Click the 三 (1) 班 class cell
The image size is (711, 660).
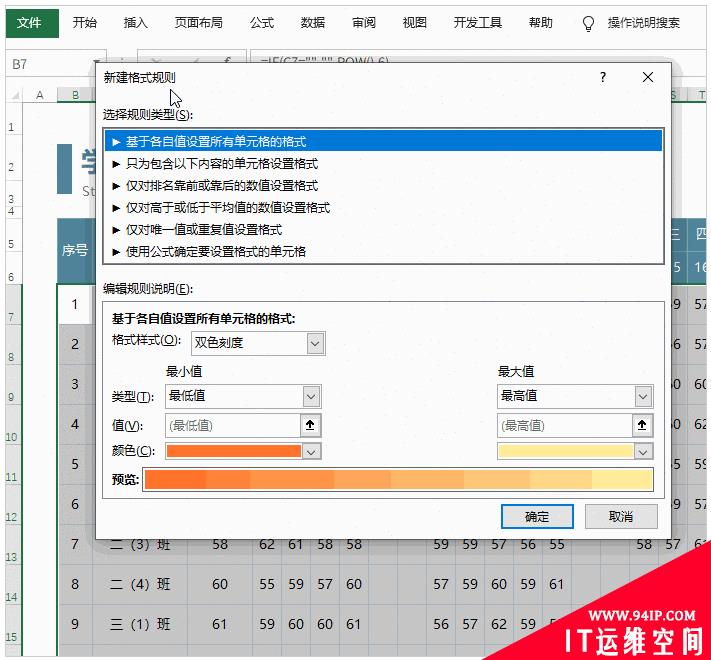[140, 624]
